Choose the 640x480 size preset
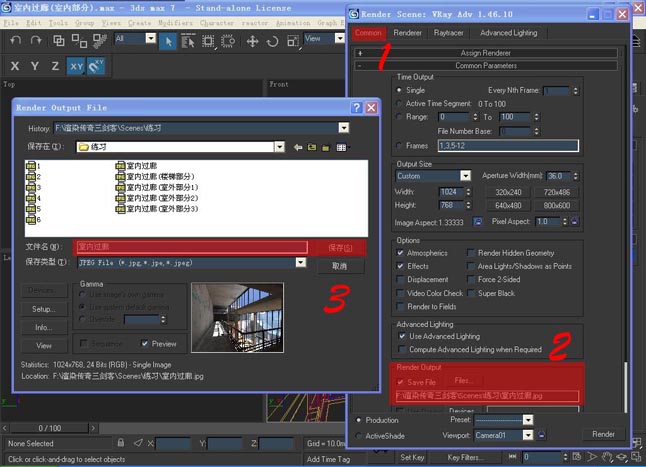 508,205
